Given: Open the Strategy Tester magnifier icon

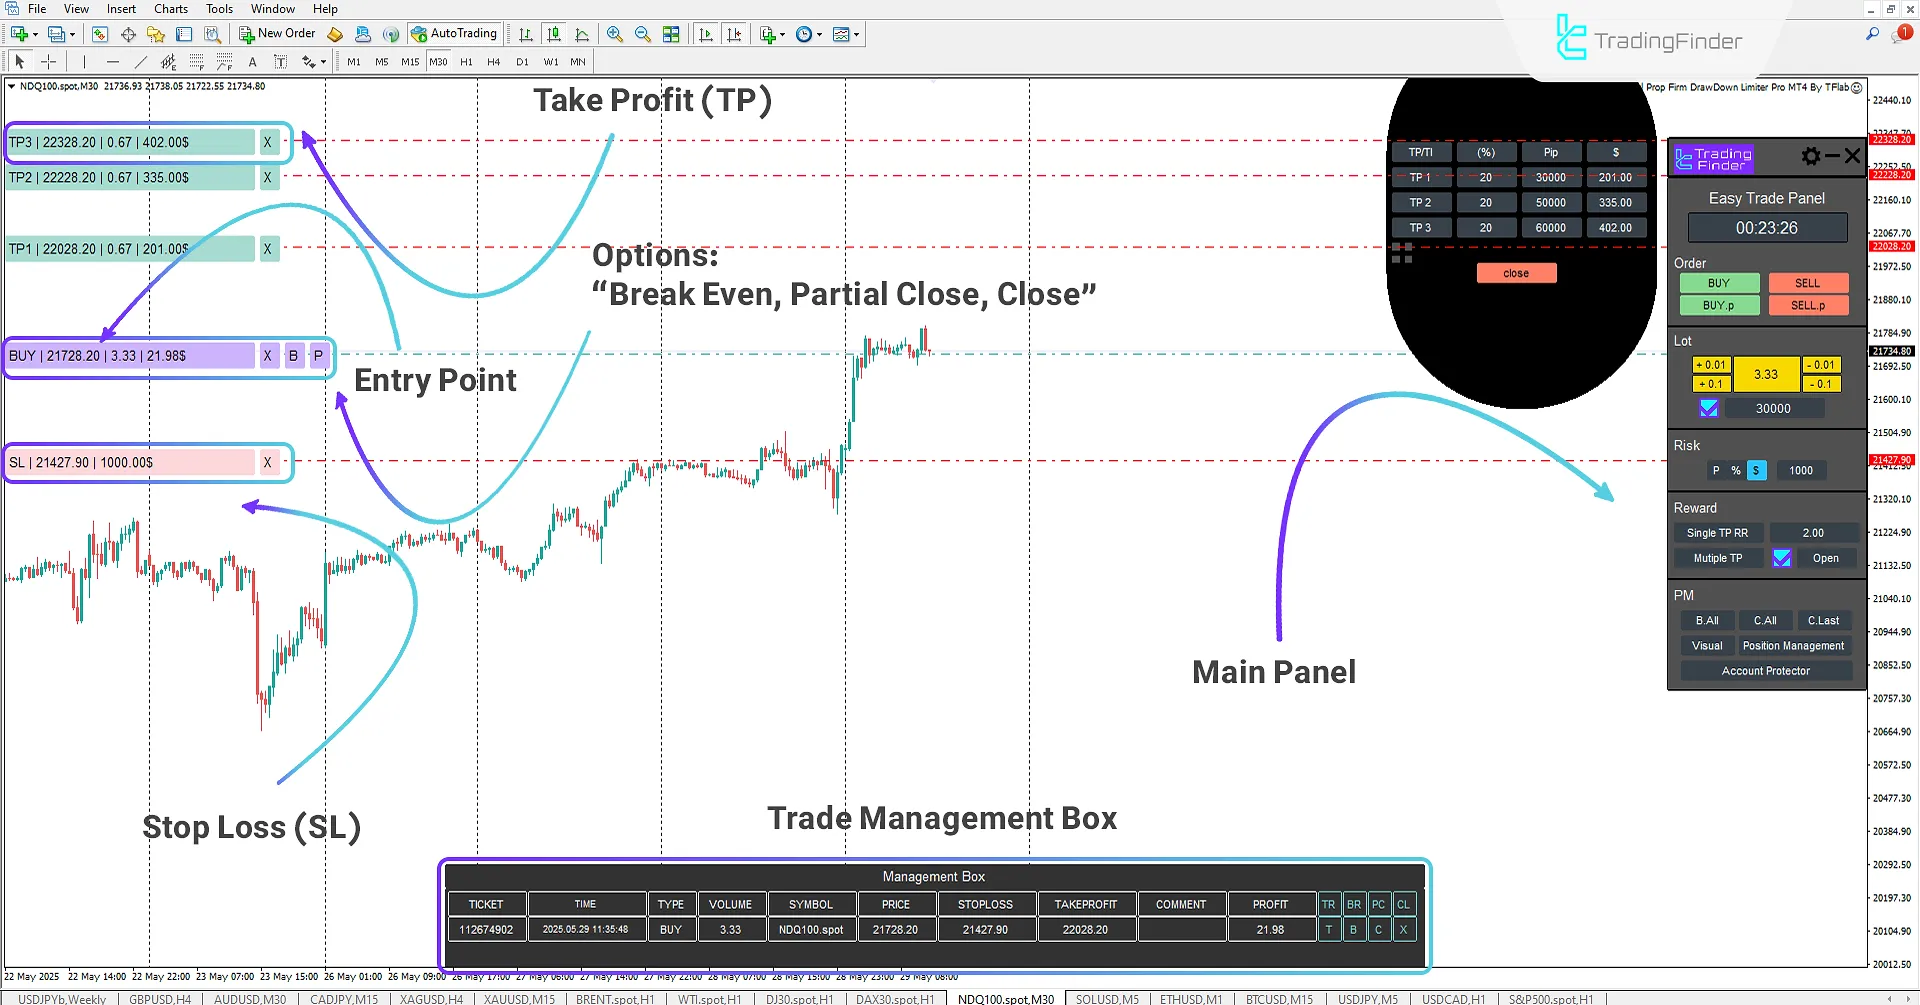Looking at the screenshot, I should [x=212, y=34].
